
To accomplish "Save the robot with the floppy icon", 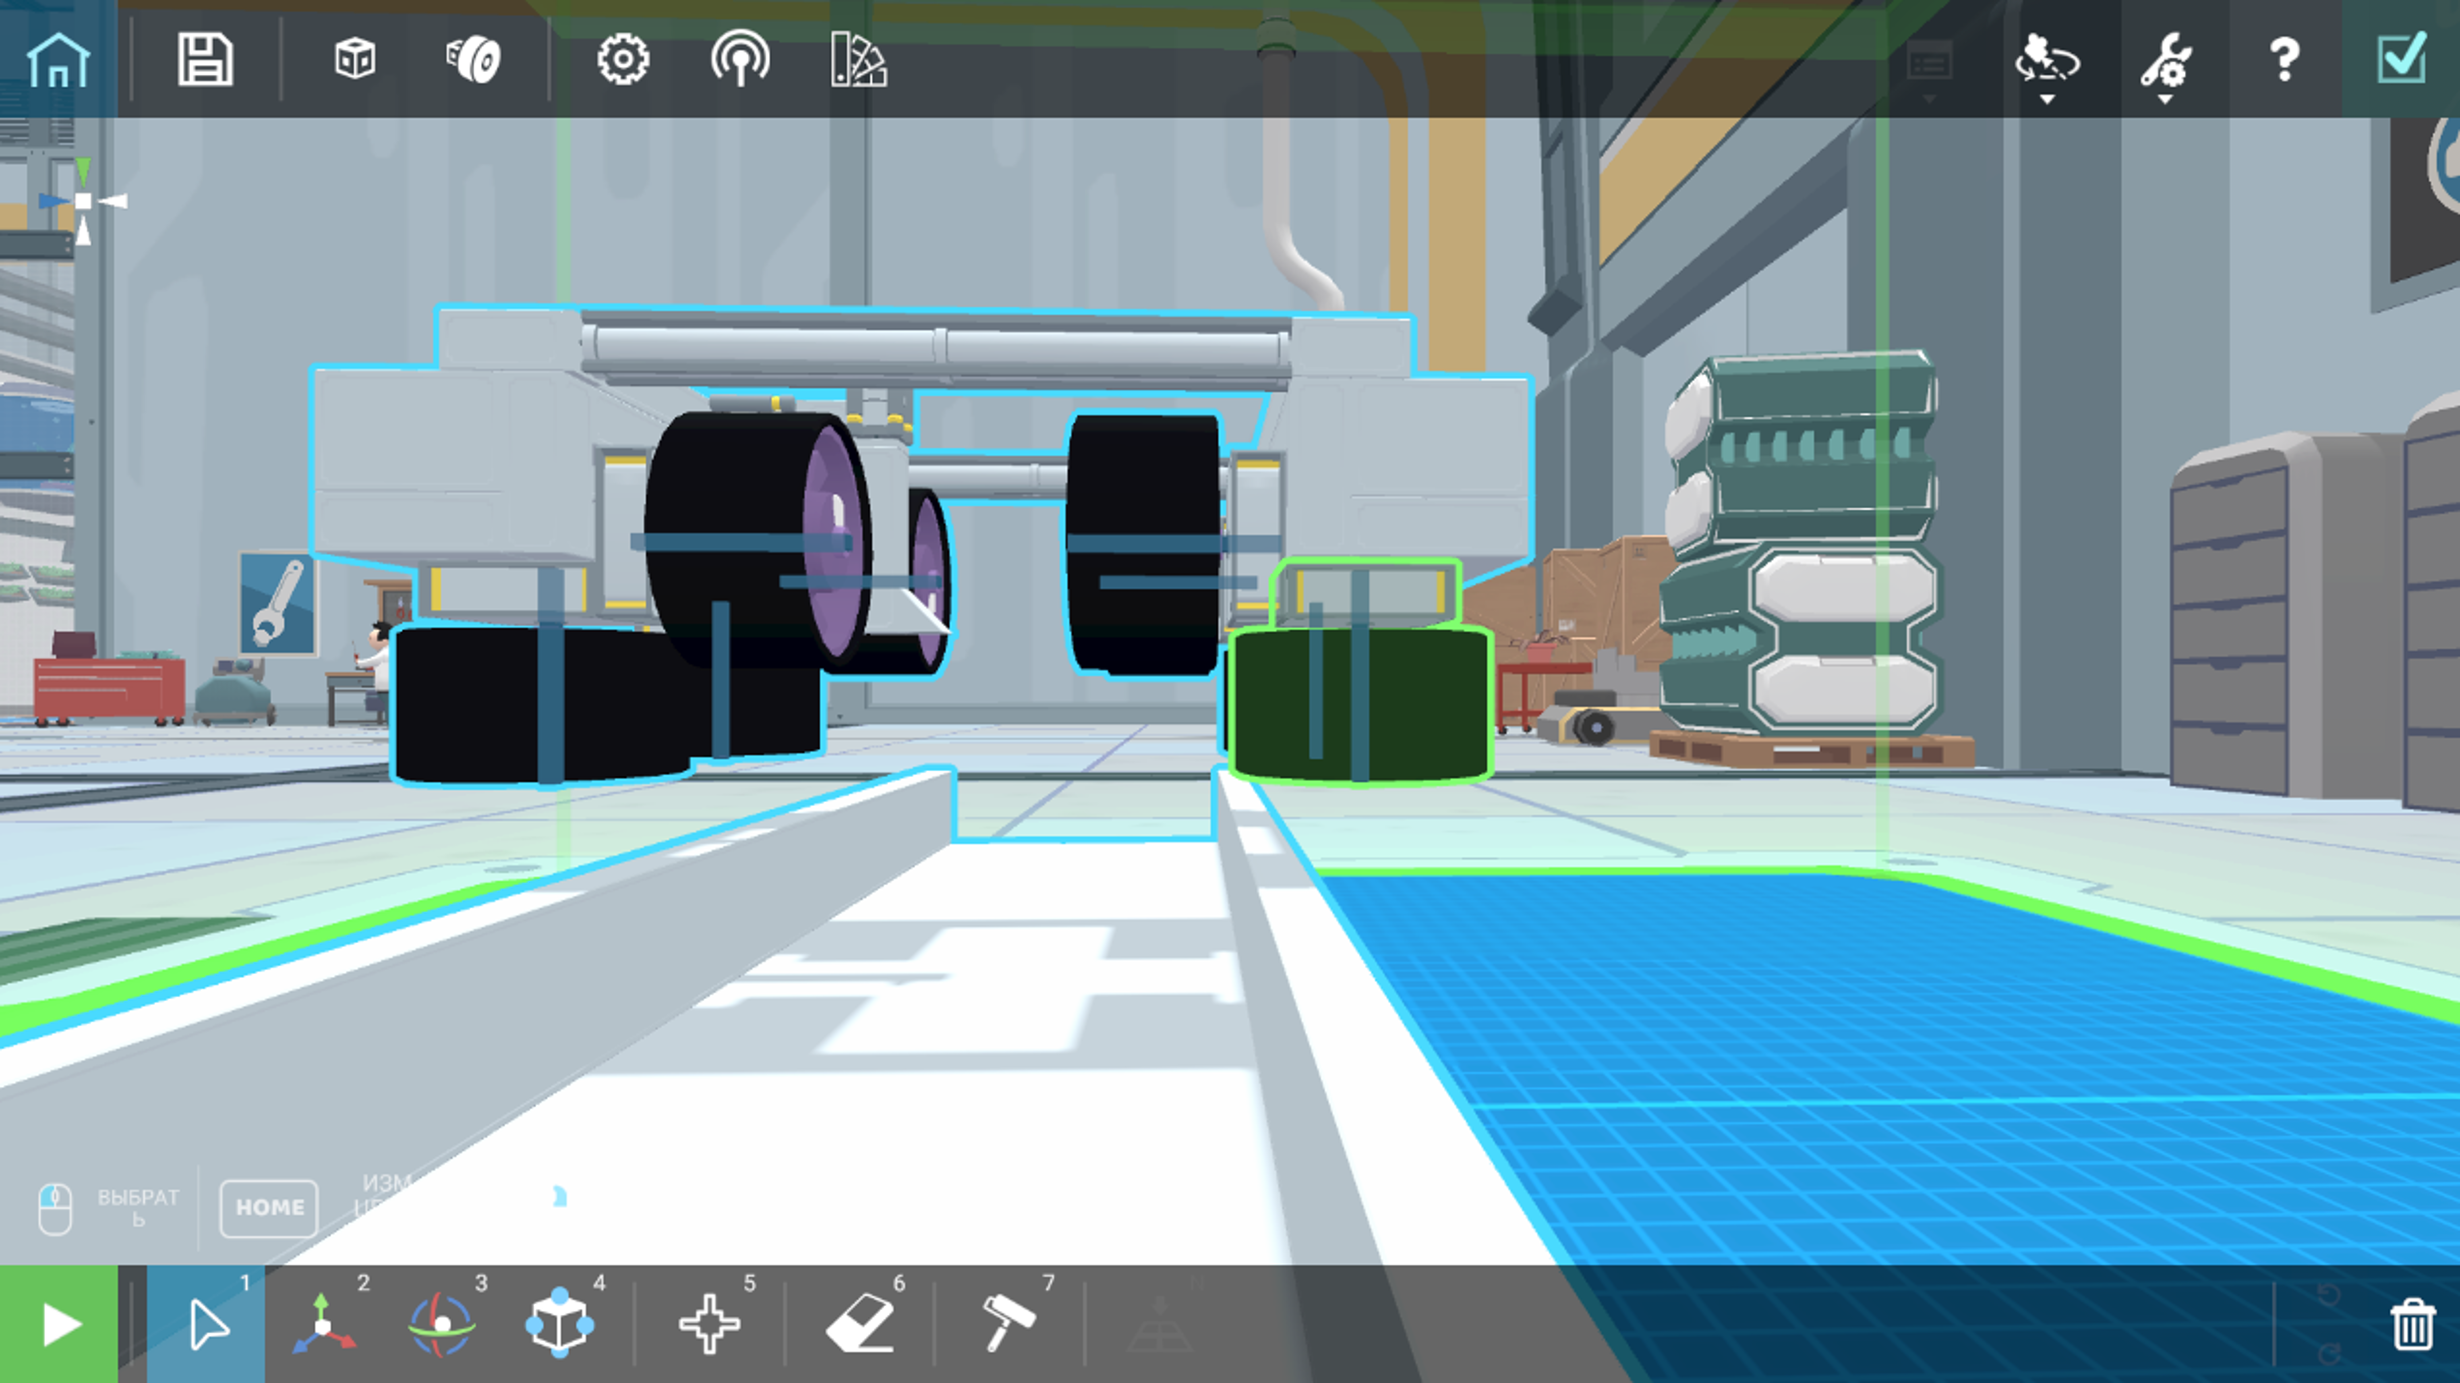I will [205, 60].
